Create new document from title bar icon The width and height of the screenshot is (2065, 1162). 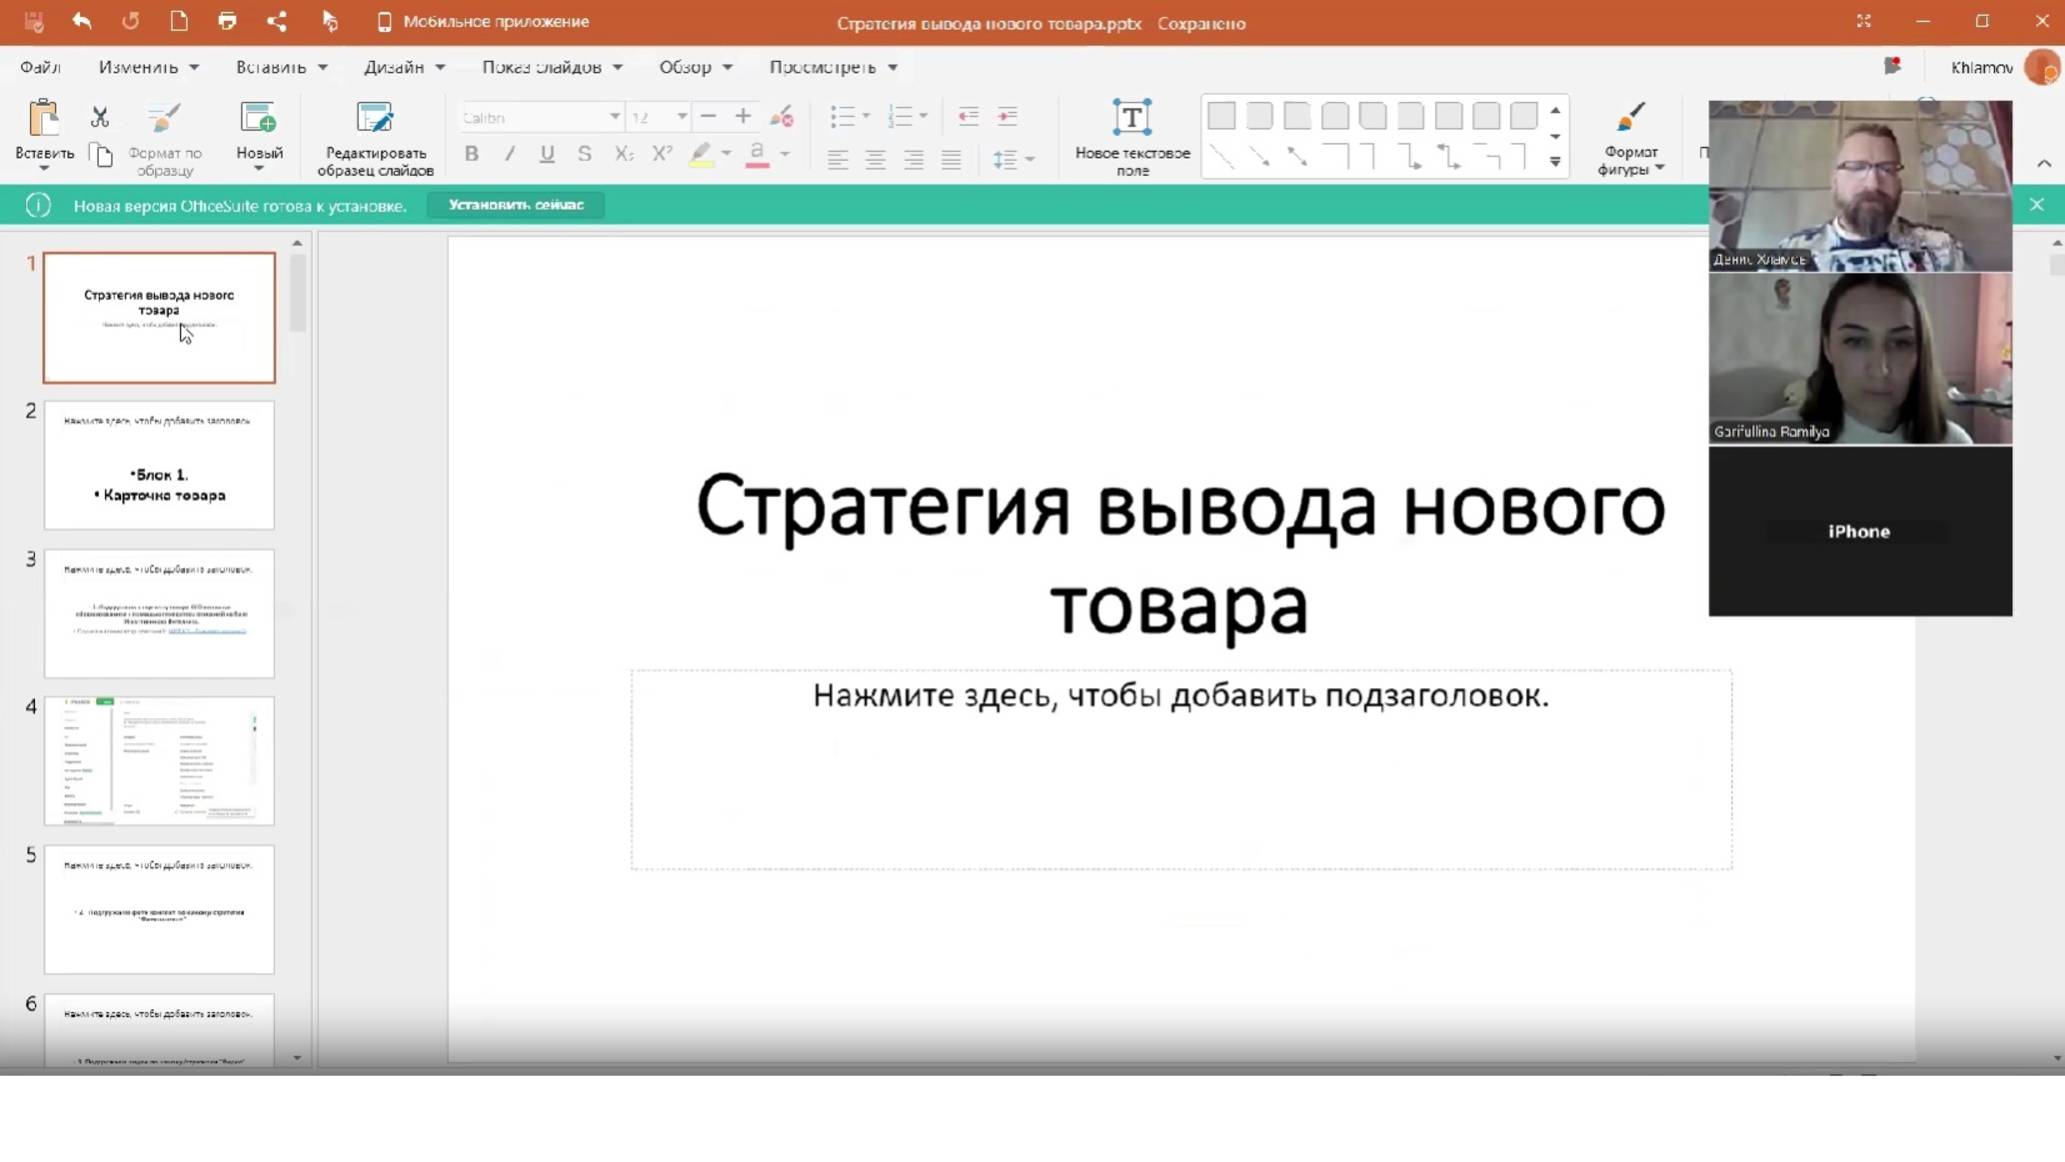(179, 21)
